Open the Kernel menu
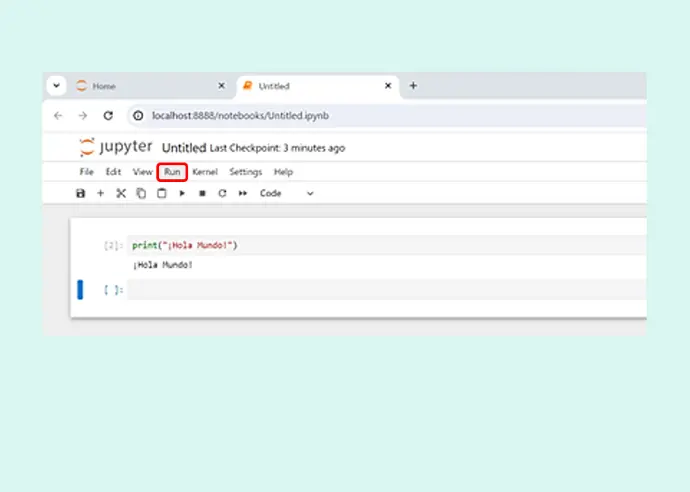 pos(205,172)
